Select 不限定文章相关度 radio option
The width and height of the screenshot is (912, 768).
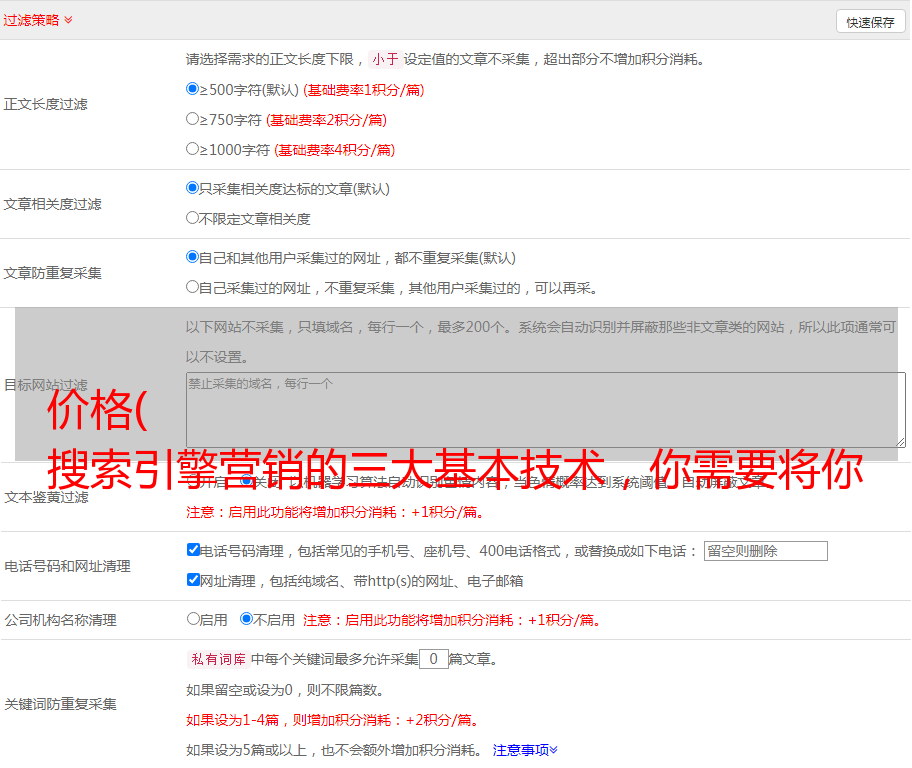coord(193,218)
